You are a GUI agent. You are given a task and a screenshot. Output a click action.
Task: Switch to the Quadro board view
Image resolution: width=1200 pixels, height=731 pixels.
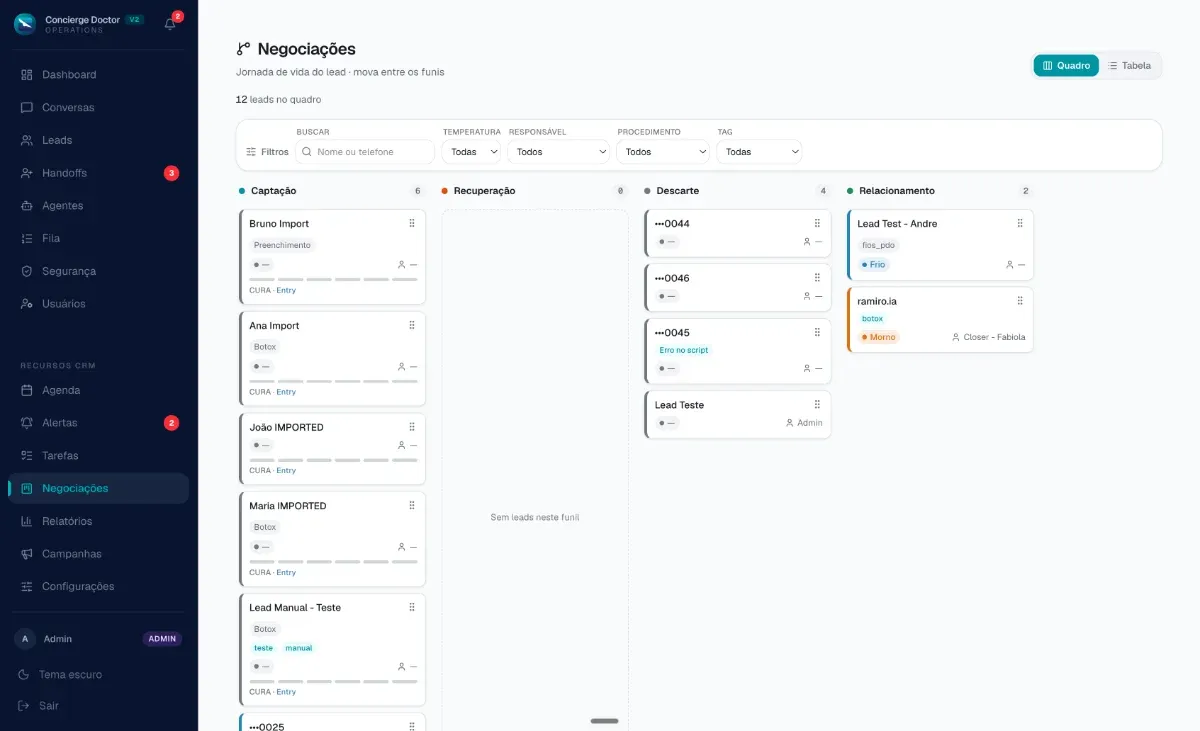tap(1066, 65)
